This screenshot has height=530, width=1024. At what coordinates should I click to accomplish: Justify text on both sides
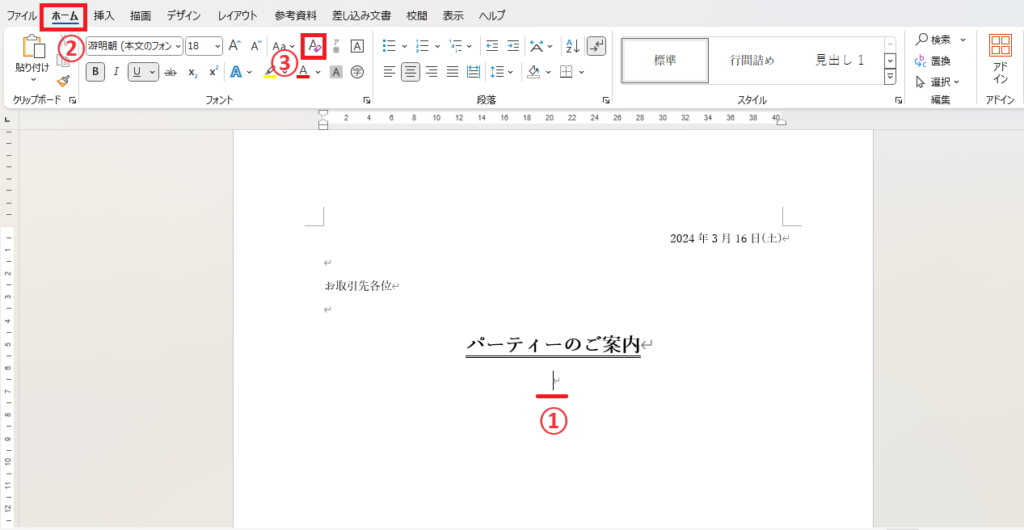click(x=452, y=72)
